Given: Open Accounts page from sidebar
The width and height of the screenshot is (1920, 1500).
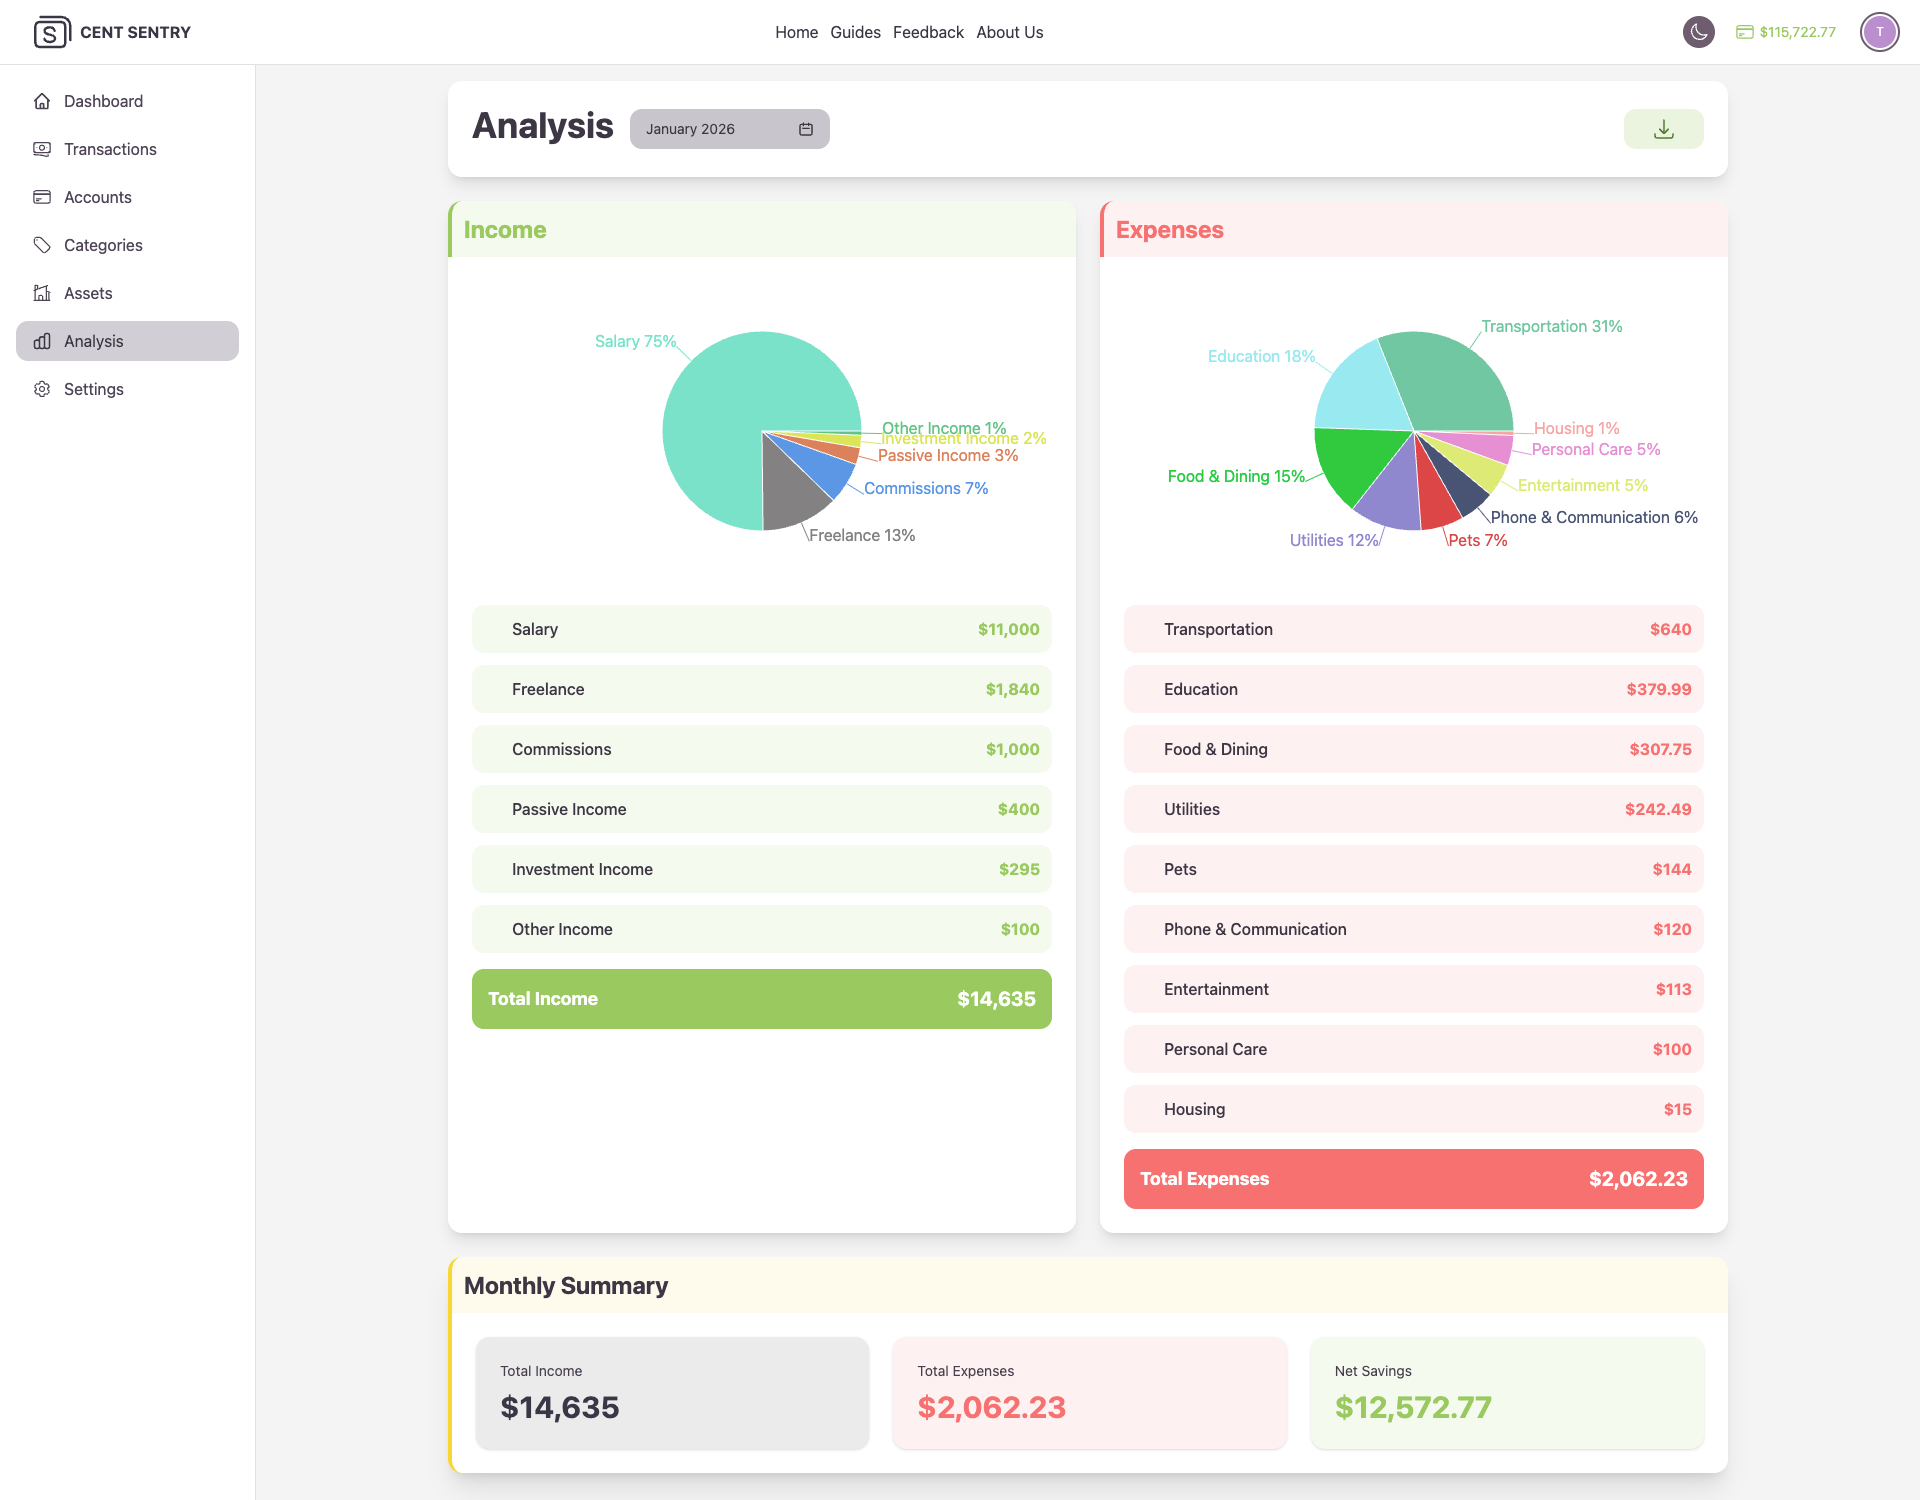Looking at the screenshot, I should coord(97,197).
